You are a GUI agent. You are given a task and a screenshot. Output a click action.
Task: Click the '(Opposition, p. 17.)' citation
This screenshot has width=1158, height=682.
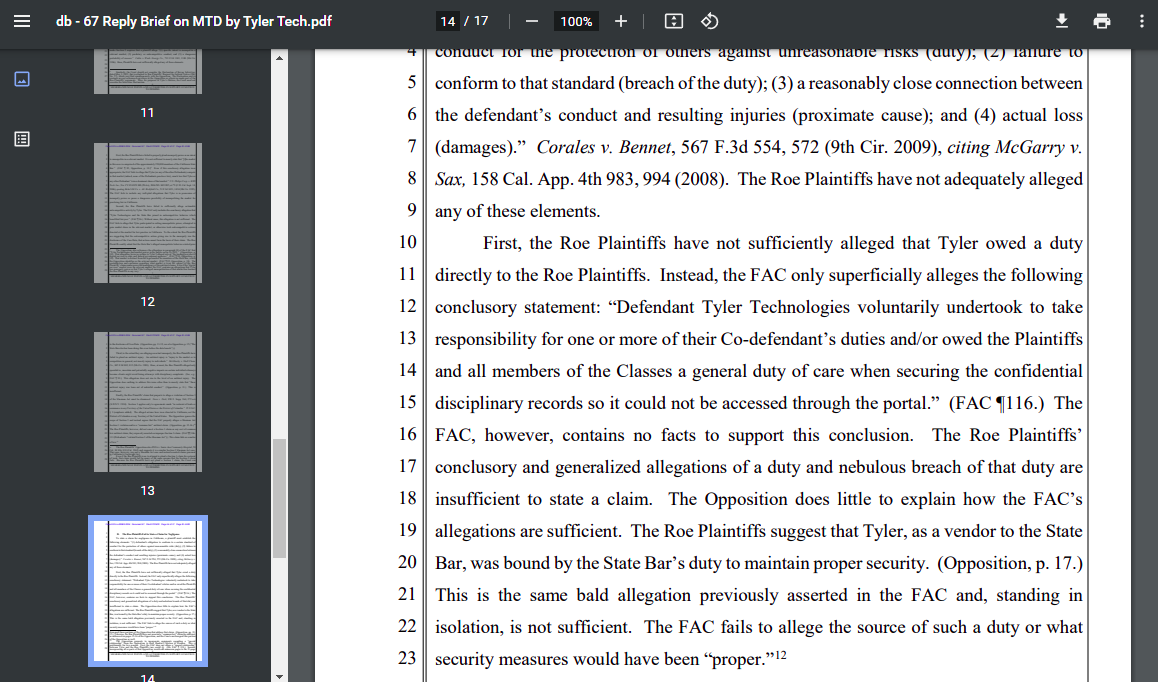(x=1010, y=563)
